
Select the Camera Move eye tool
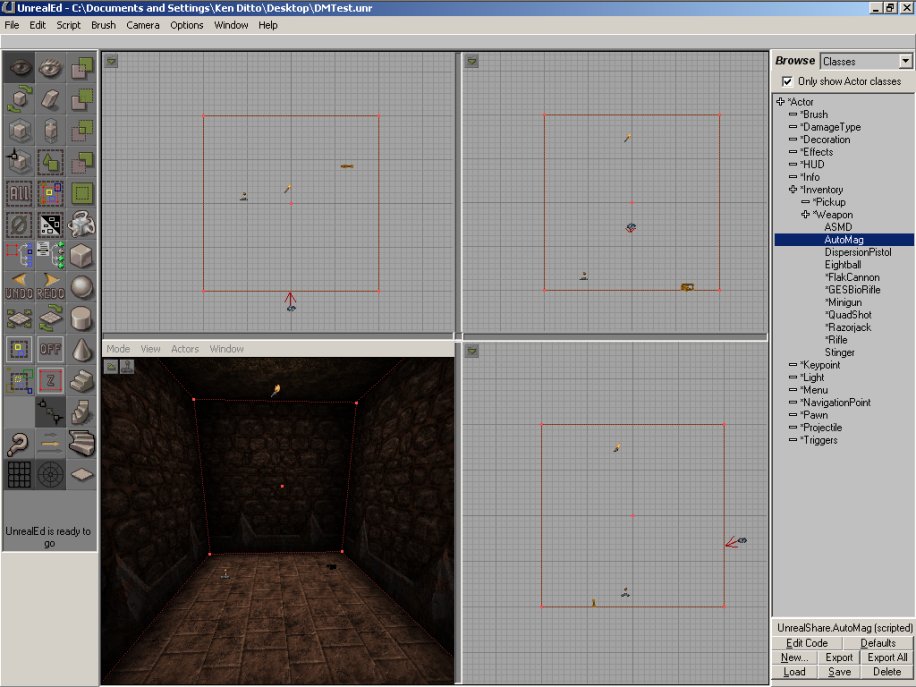pyautogui.click(x=19, y=67)
